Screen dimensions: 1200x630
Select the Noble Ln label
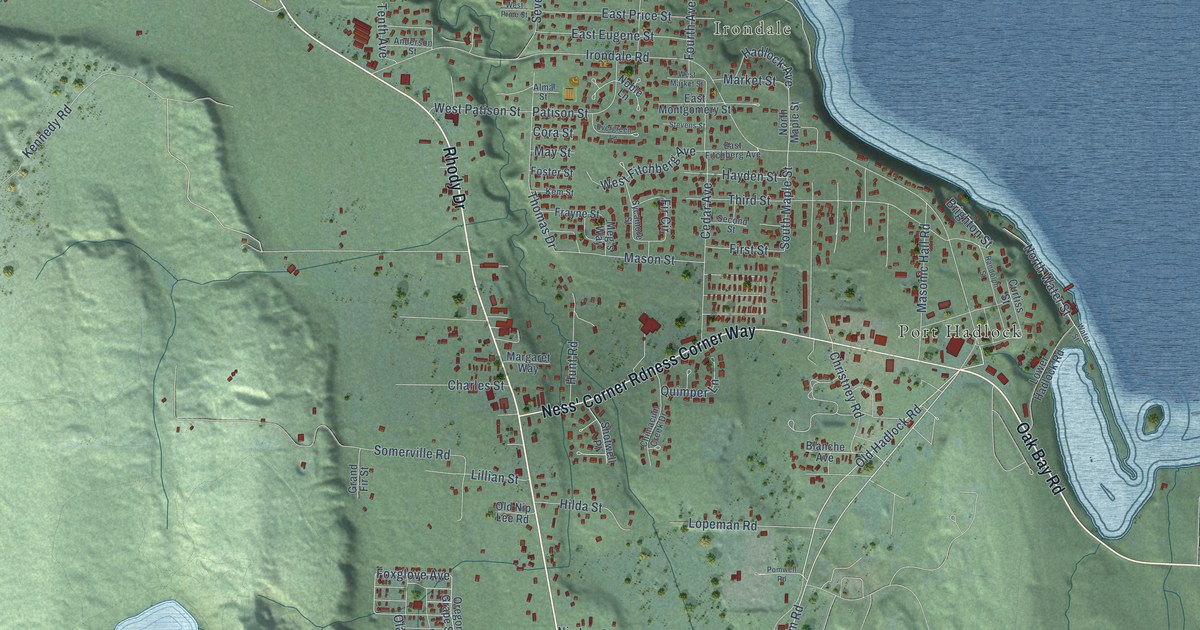[x=632, y=89]
